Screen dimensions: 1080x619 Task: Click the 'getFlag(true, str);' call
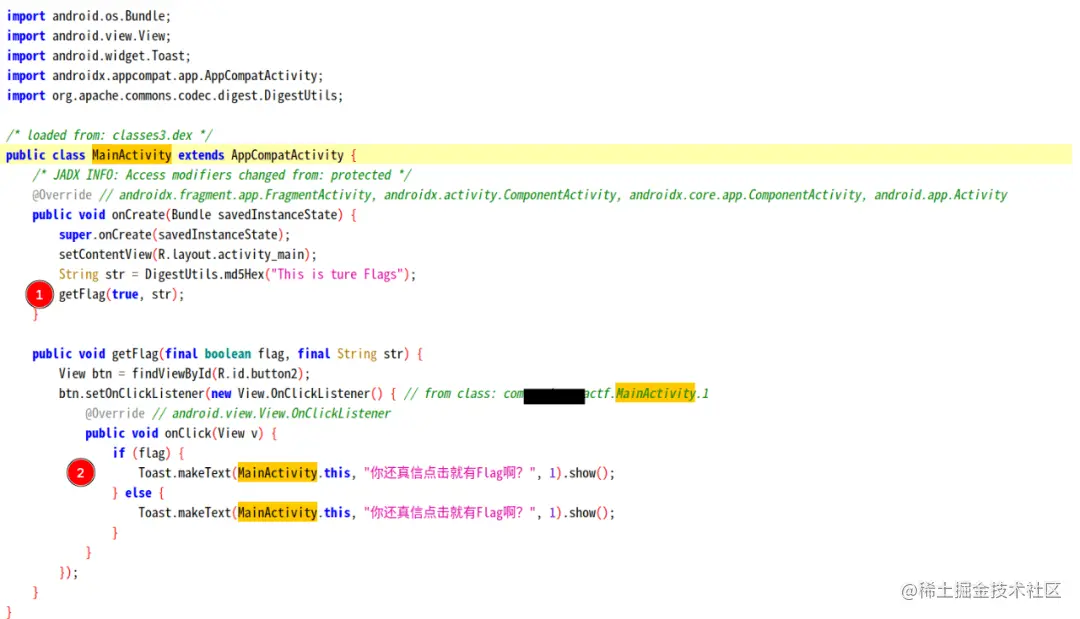121,294
